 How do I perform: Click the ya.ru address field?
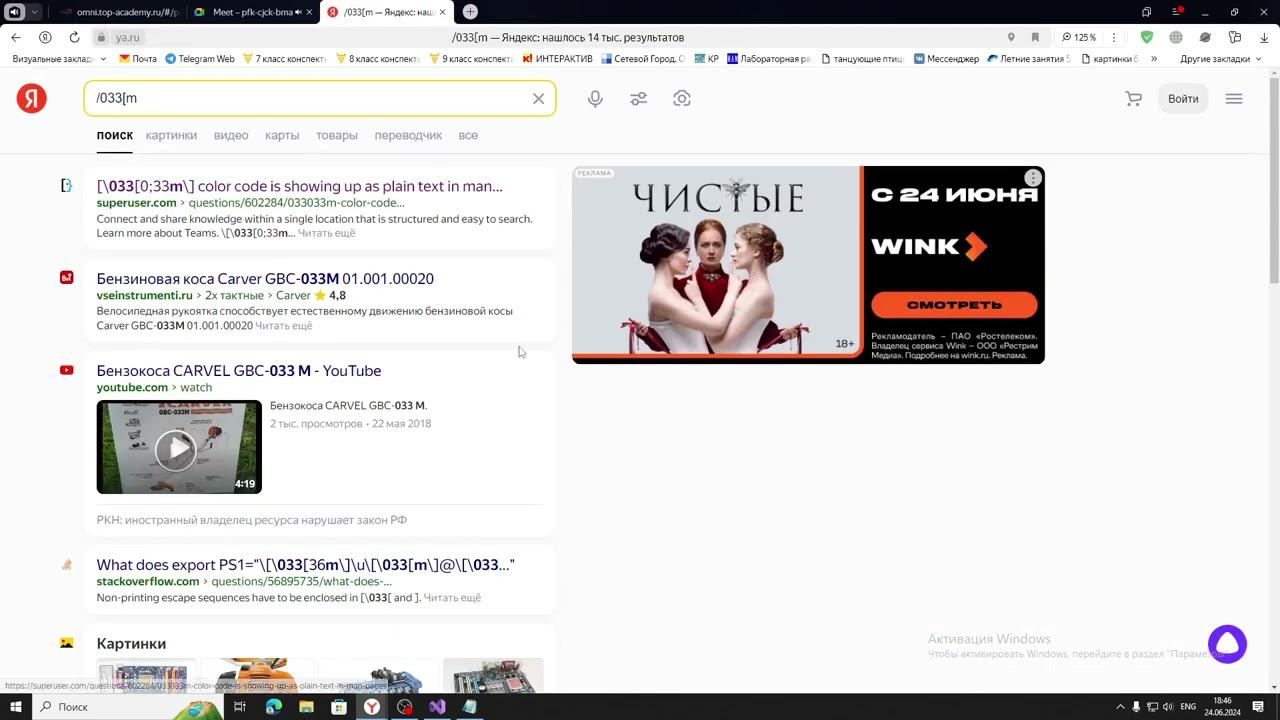tap(127, 37)
